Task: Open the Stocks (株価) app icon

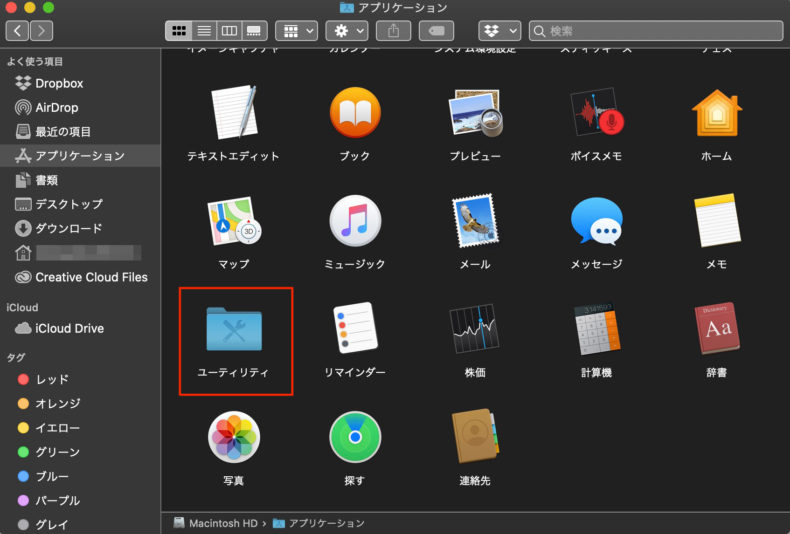Action: tap(475, 328)
